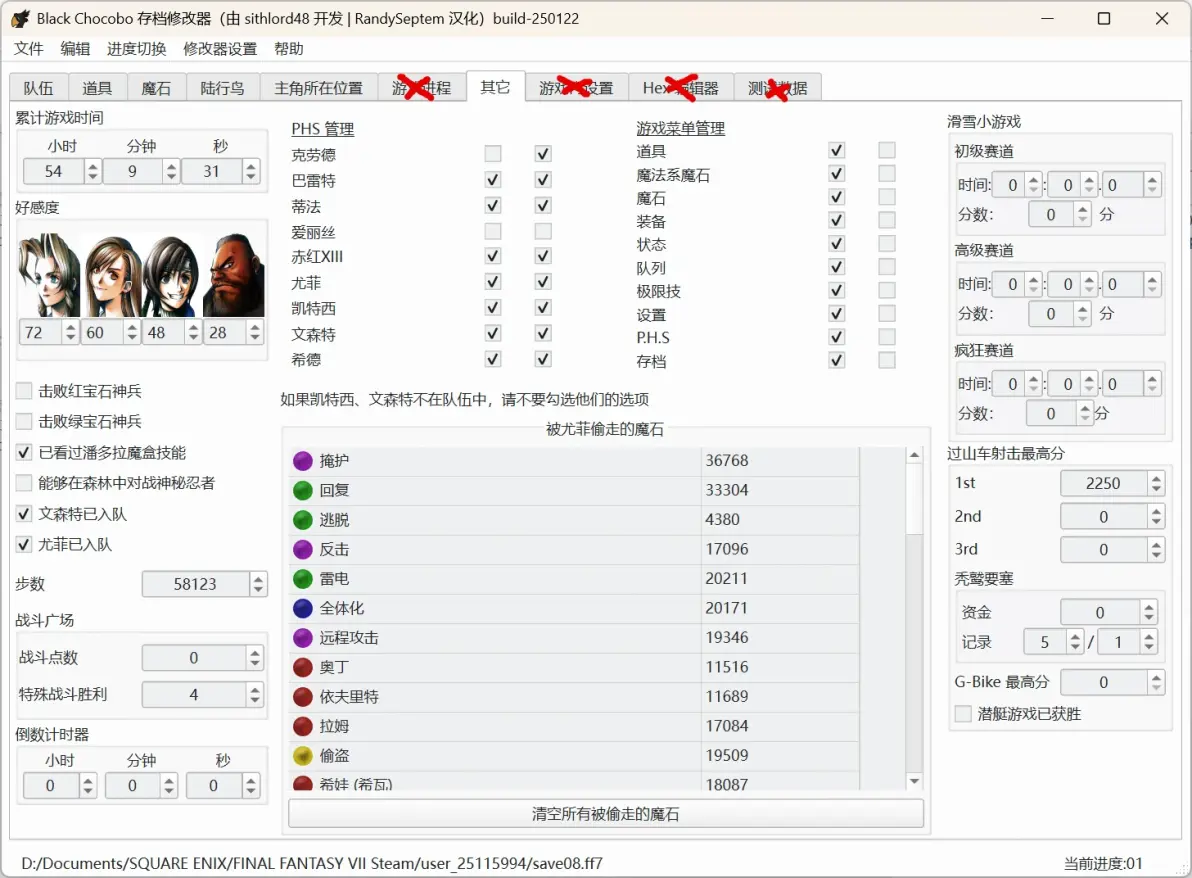Increase the G-Bike 最高分 stepper
The image size is (1192, 878).
[1156, 677]
